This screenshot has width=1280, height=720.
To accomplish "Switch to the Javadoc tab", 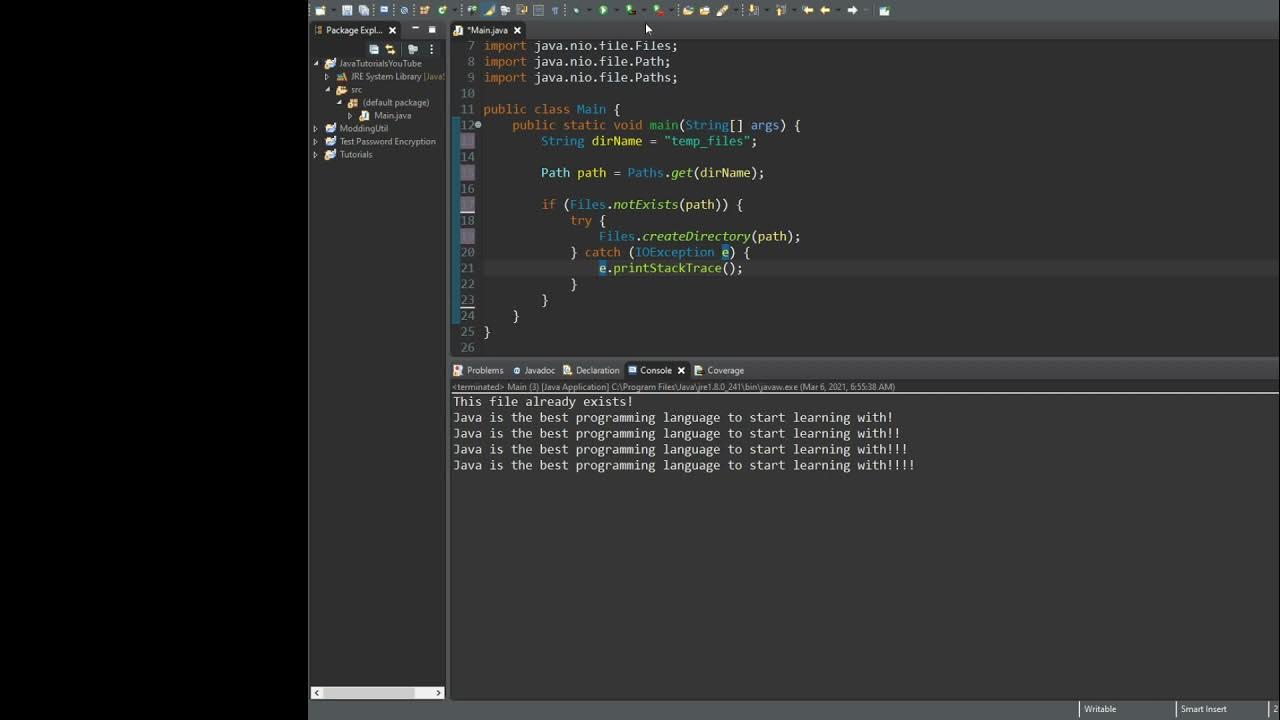I will click(x=533, y=370).
